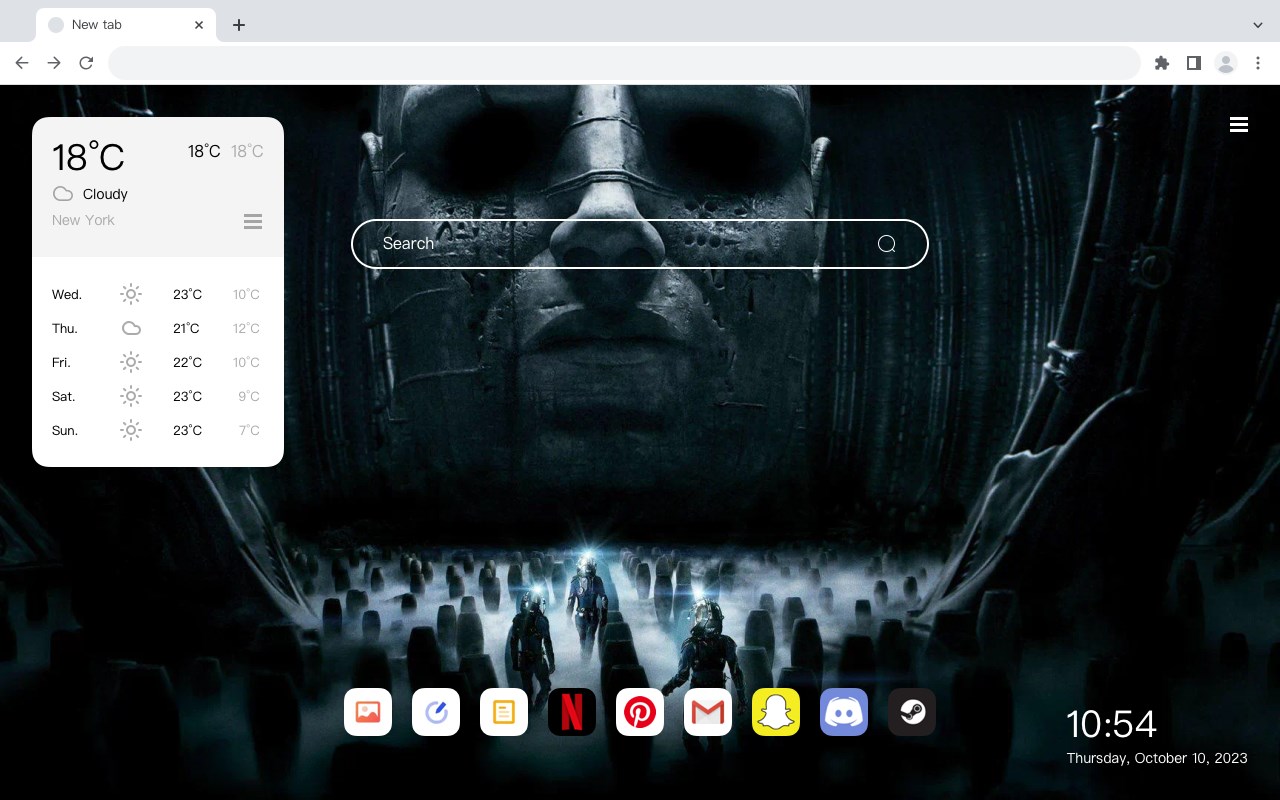
Task: Click Thursday's cloud forecast icon
Action: pos(131,328)
